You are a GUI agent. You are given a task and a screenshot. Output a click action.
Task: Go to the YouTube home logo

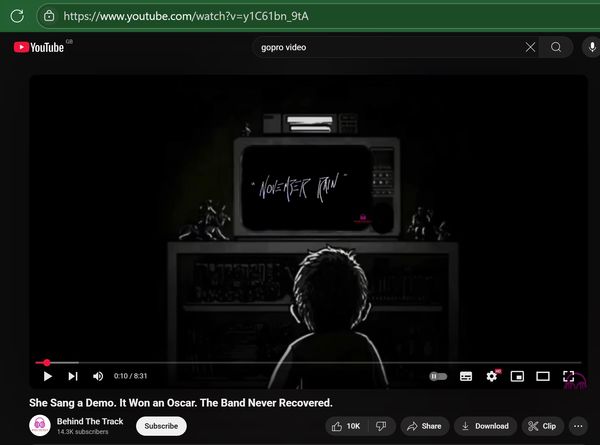point(39,47)
